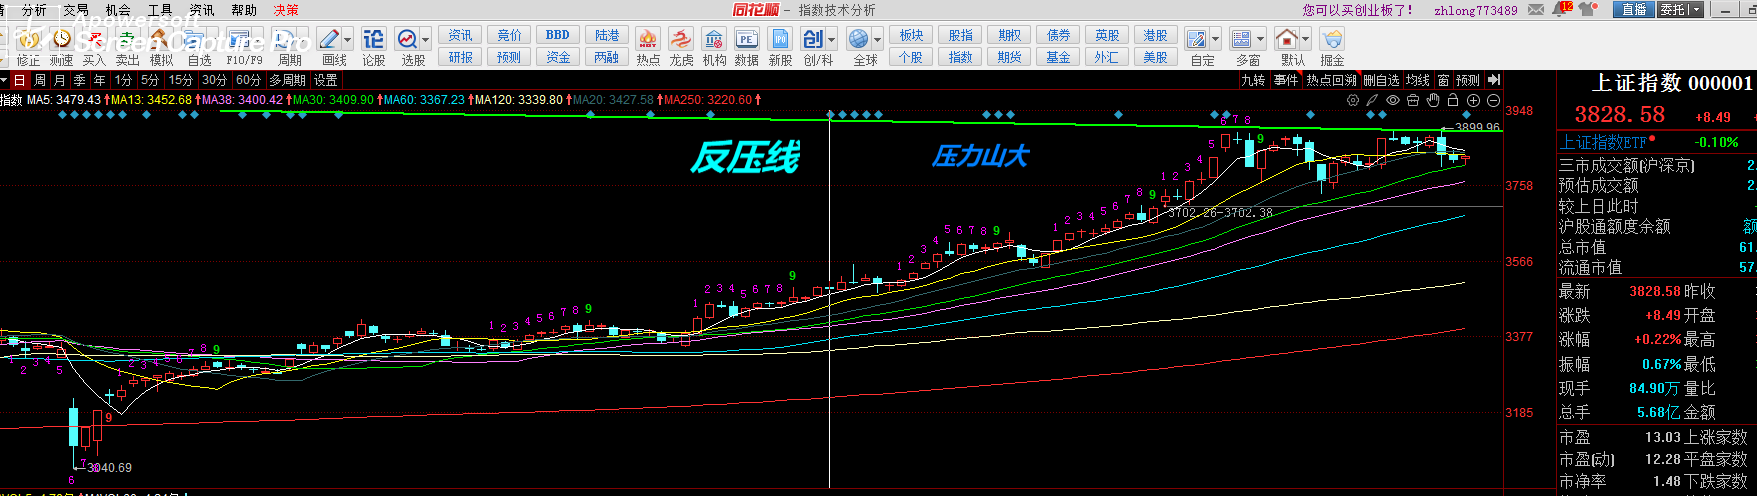Open the notification bell with 12 badge
Screen dimensions: 1757x496
[x=1563, y=9]
